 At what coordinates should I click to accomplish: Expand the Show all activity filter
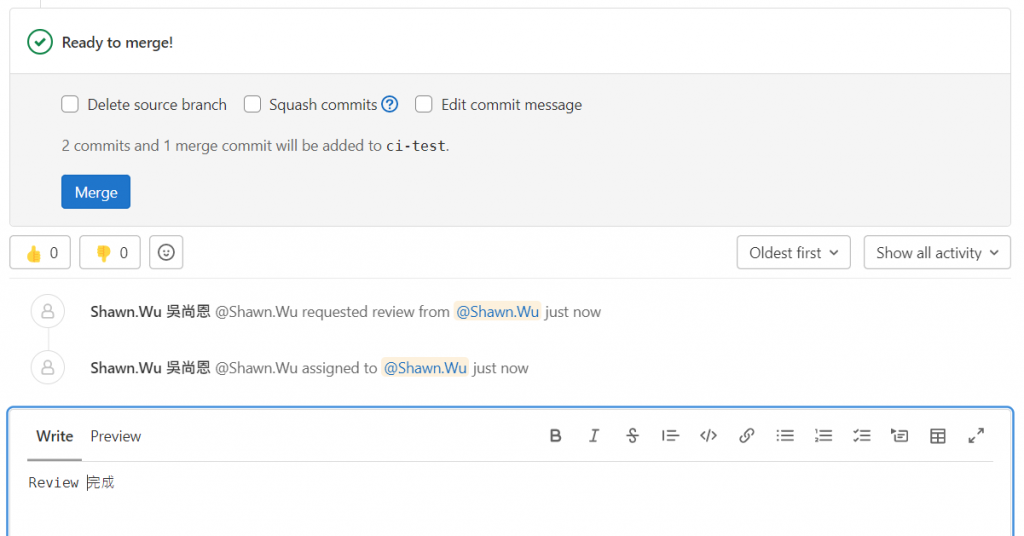[937, 253]
